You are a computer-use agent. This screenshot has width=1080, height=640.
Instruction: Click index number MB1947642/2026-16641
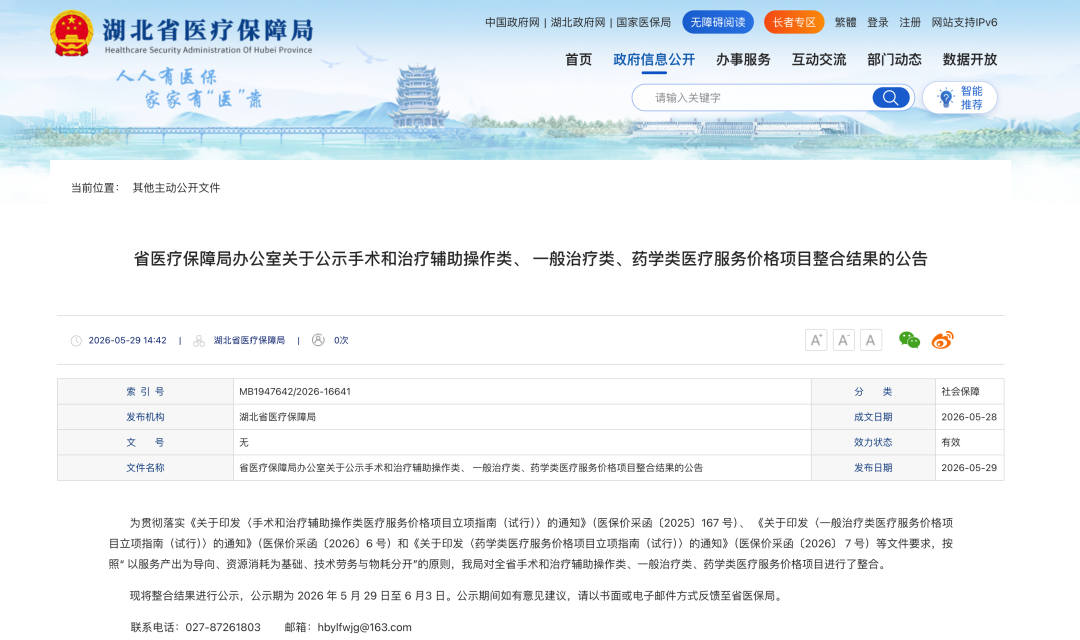(295, 391)
